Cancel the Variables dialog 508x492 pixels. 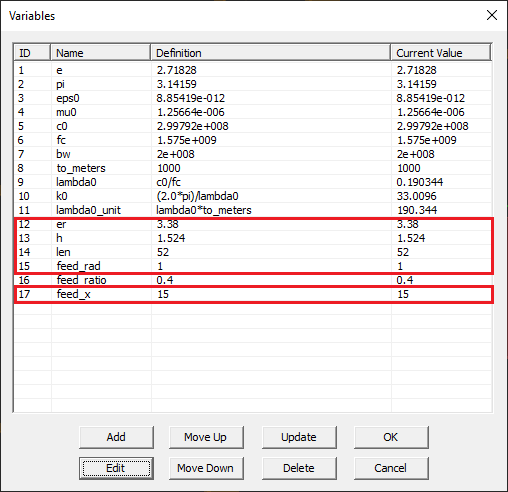[x=391, y=468]
